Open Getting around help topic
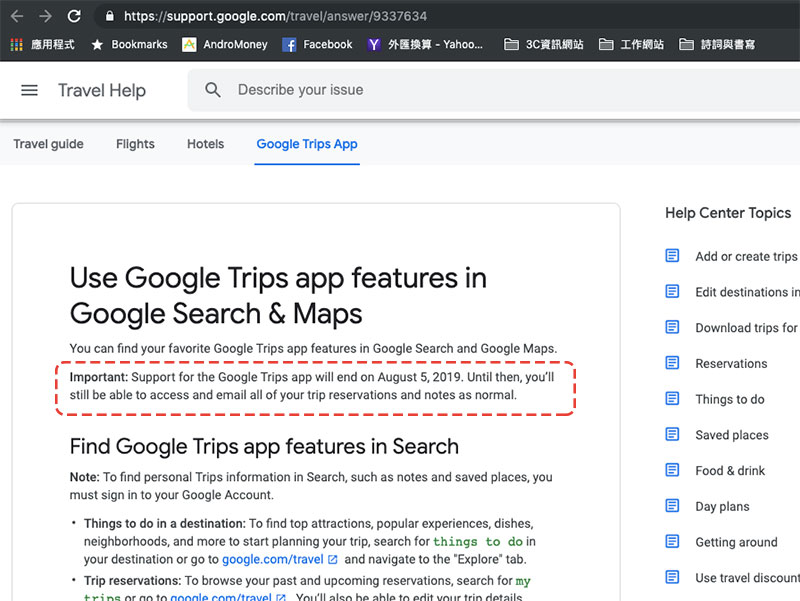The width and height of the screenshot is (800, 601). pyautogui.click(x=736, y=542)
